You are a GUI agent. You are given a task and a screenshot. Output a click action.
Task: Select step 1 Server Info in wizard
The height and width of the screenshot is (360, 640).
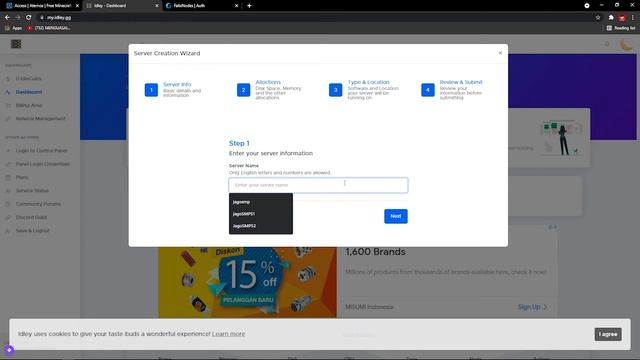coord(173,89)
